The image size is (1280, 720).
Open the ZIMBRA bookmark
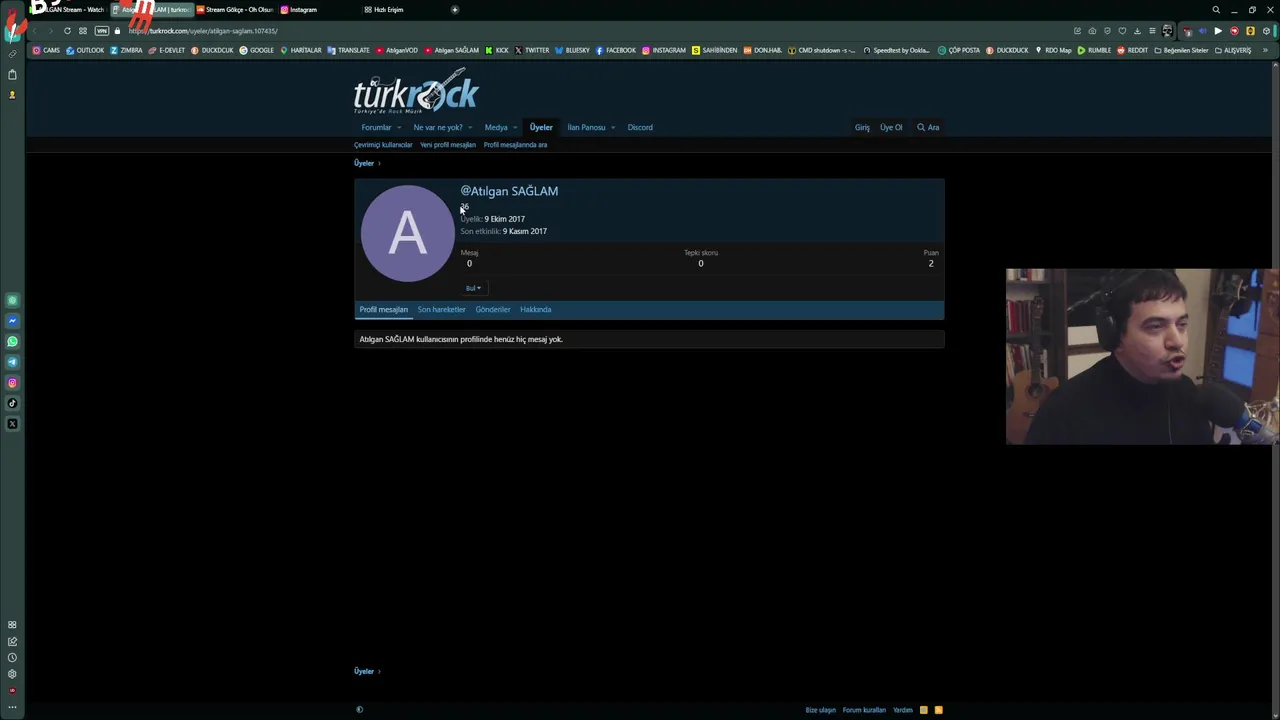[126, 50]
